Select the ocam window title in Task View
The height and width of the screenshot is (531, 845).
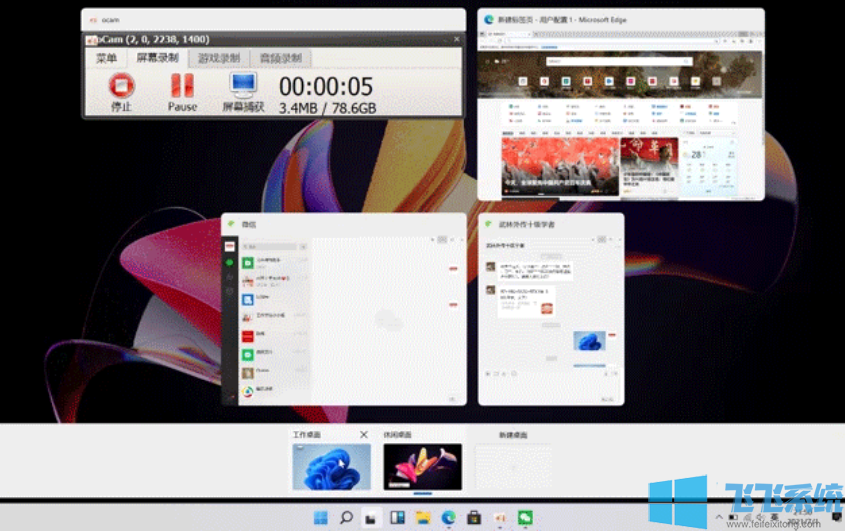110,20
